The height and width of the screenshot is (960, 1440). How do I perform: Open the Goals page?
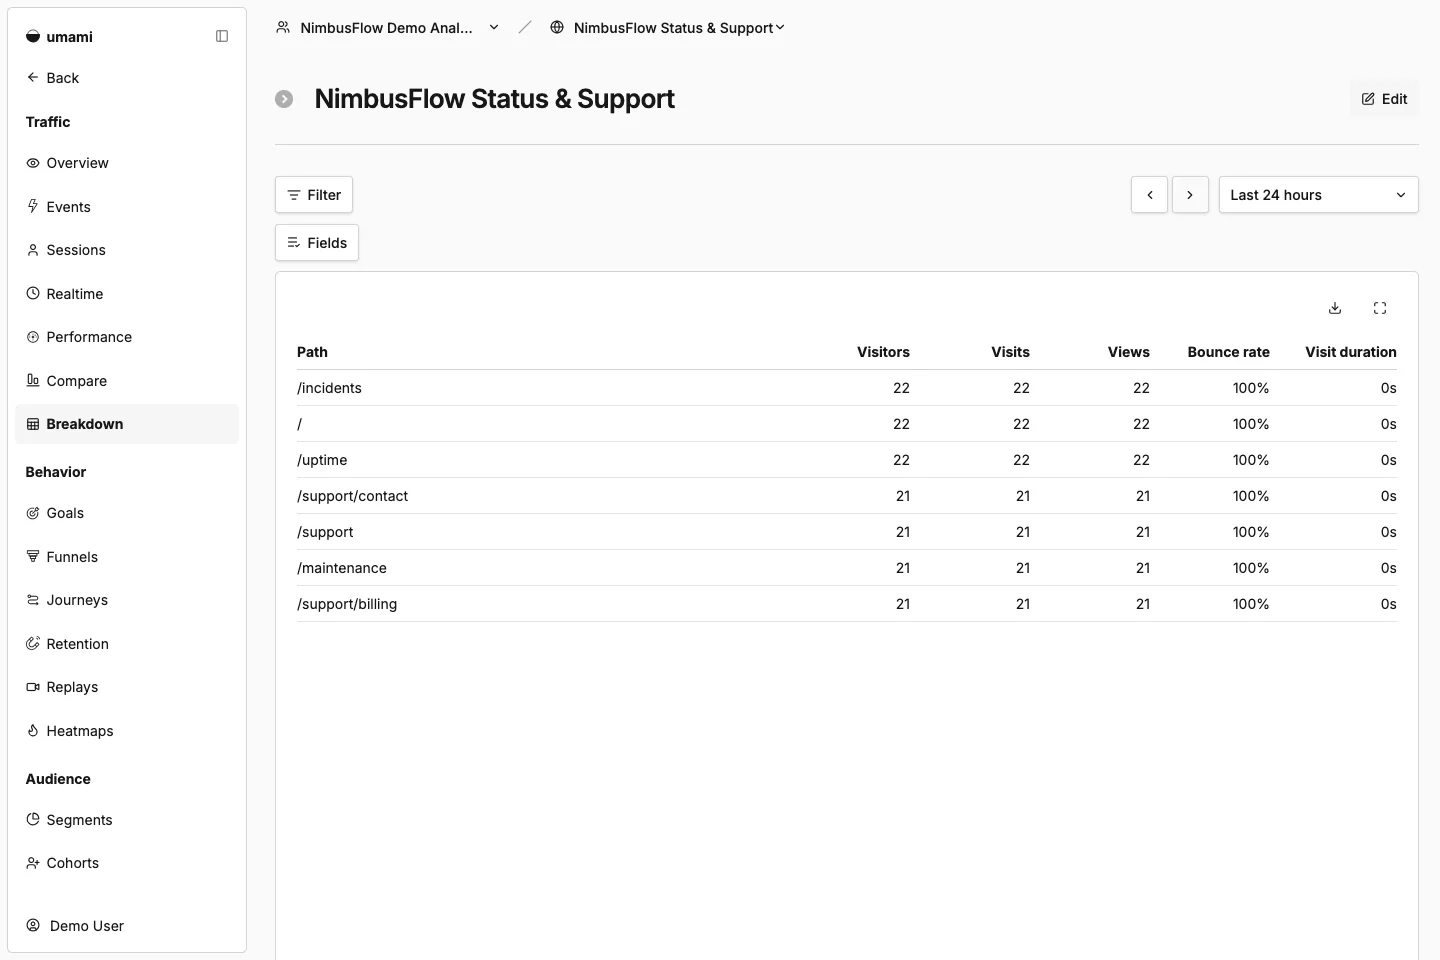pos(127,513)
